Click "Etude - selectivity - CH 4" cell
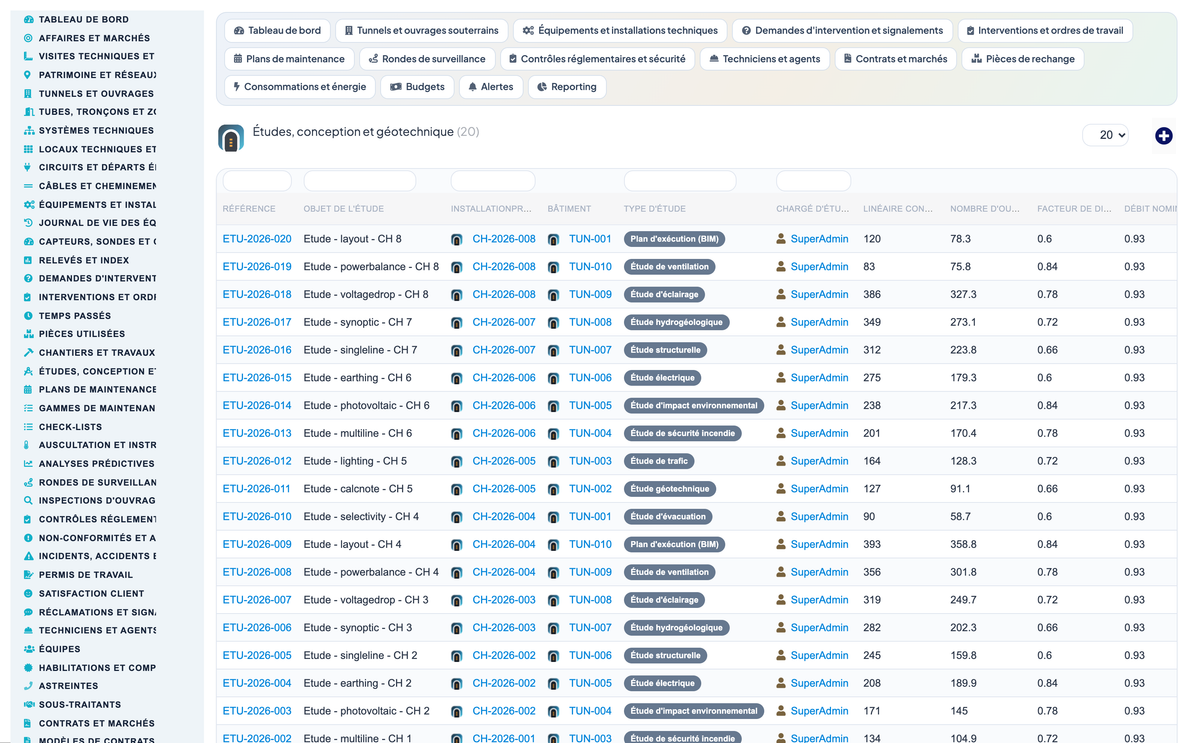Image resolution: width=1200 pixels, height=743 pixels. pos(361,517)
